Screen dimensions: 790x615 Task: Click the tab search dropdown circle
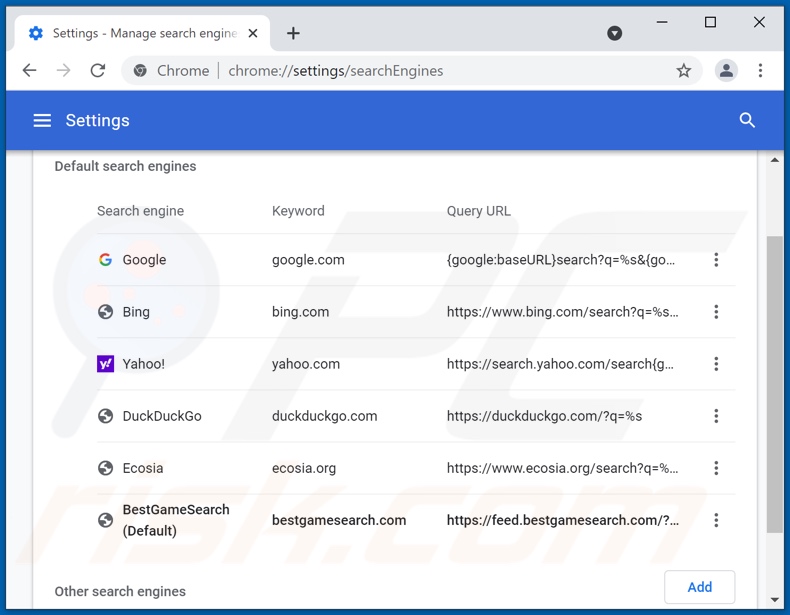(x=614, y=33)
